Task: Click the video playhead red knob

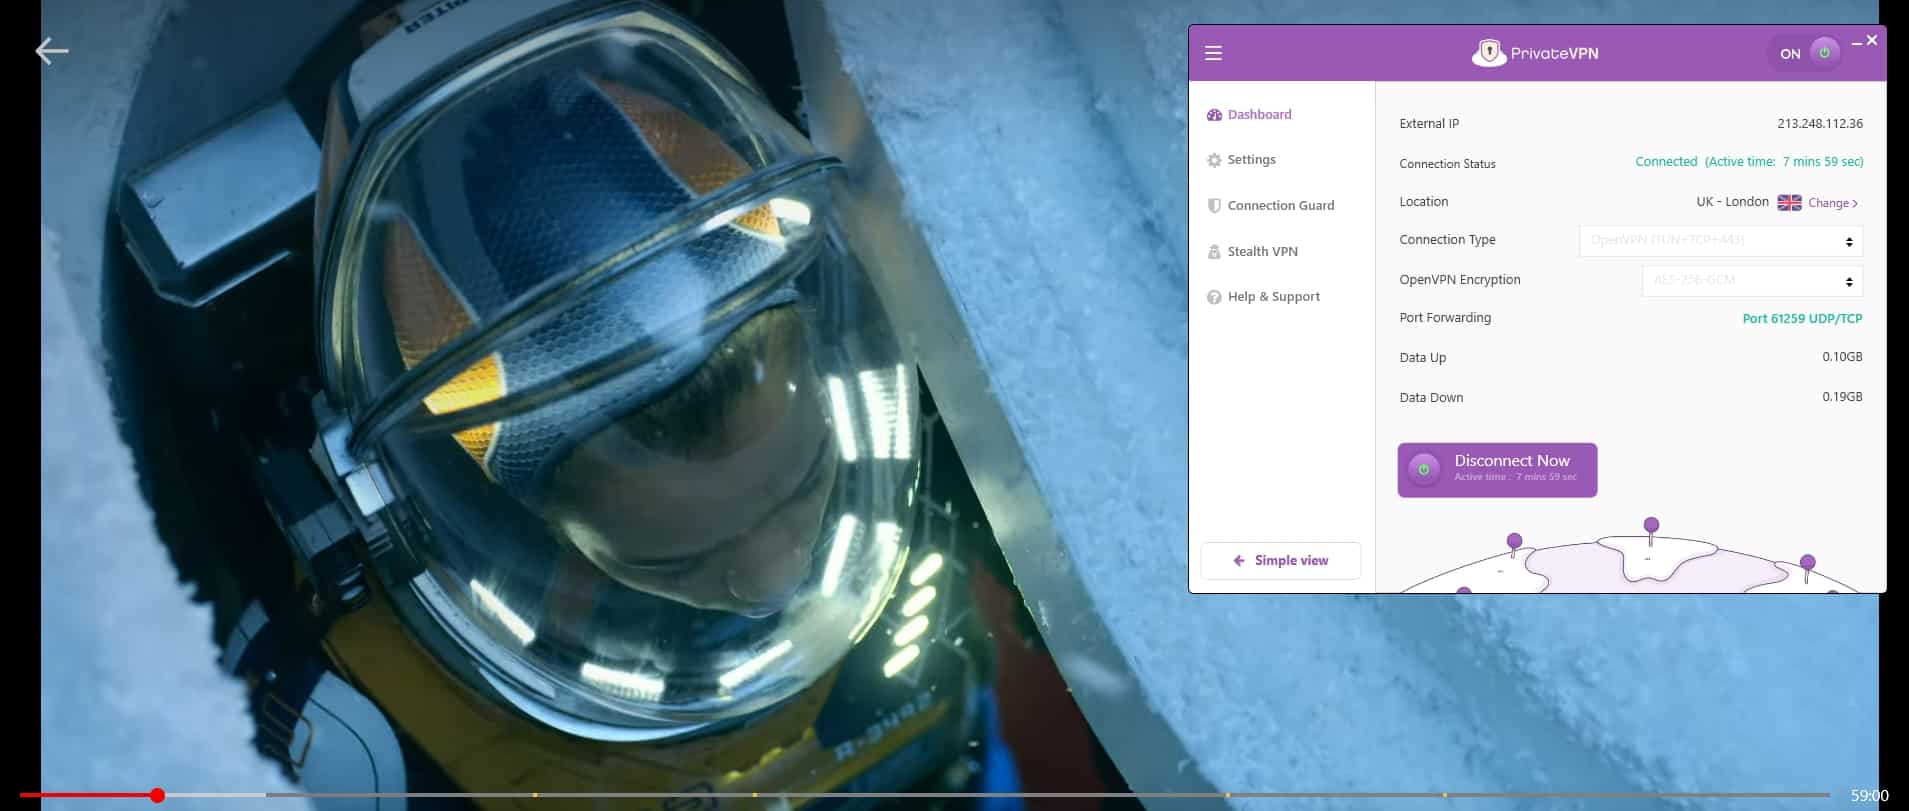Action: (157, 795)
